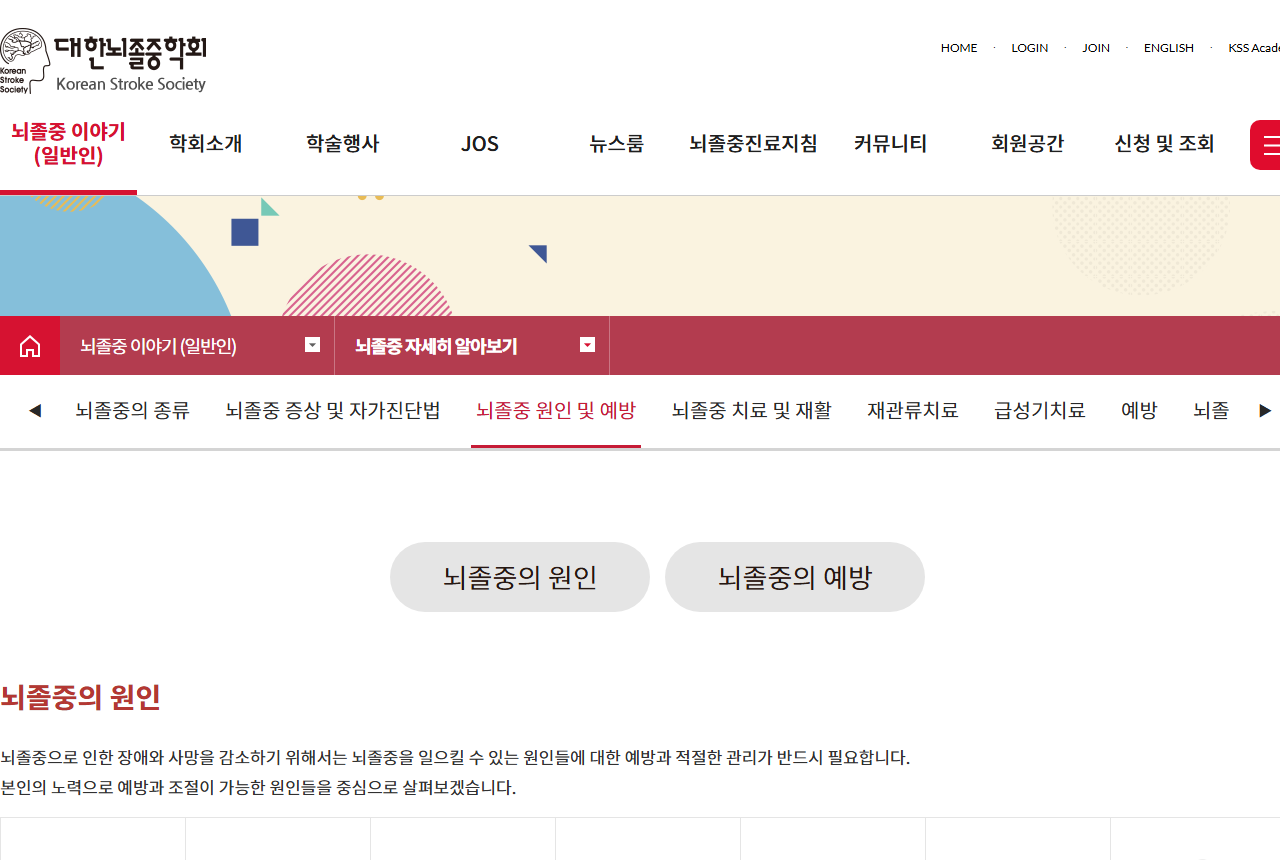
Task: Open the 뇌졸중 이야기 (일반인) main menu
Action: pyautogui.click(x=68, y=144)
